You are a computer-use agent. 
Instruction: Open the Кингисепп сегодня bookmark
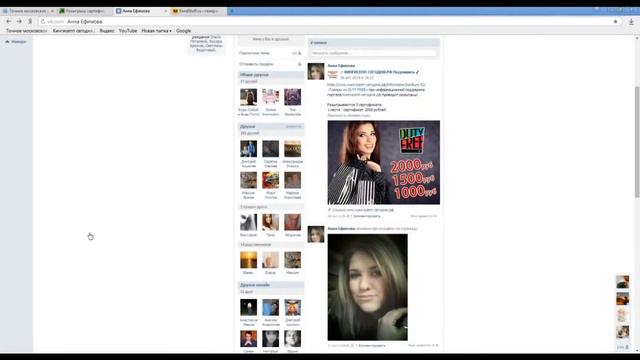[73, 31]
